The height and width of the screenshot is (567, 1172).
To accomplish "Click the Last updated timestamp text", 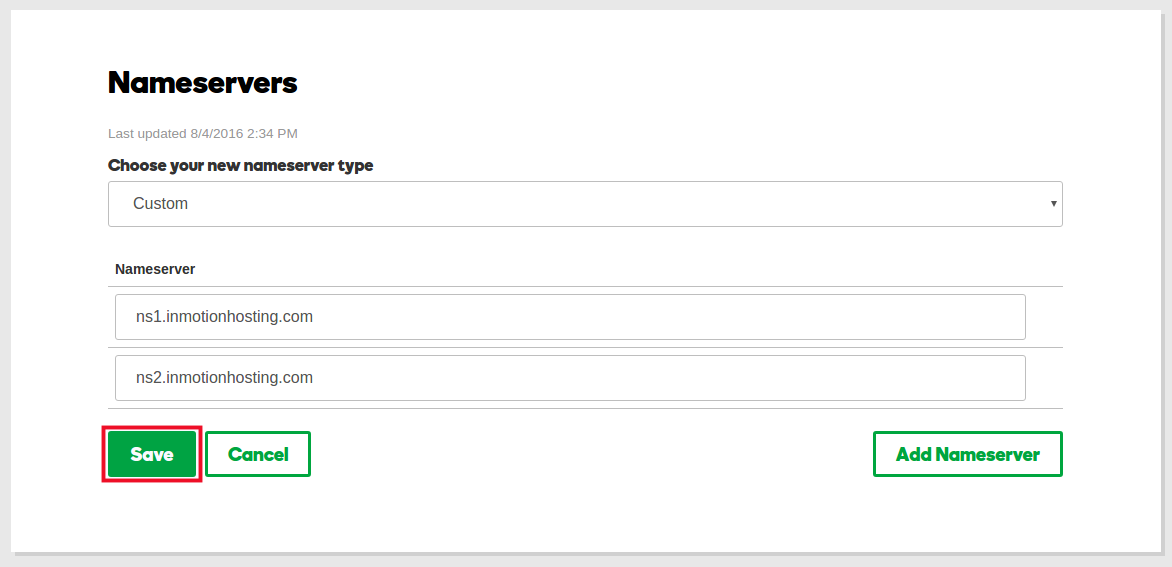I will (202, 133).
